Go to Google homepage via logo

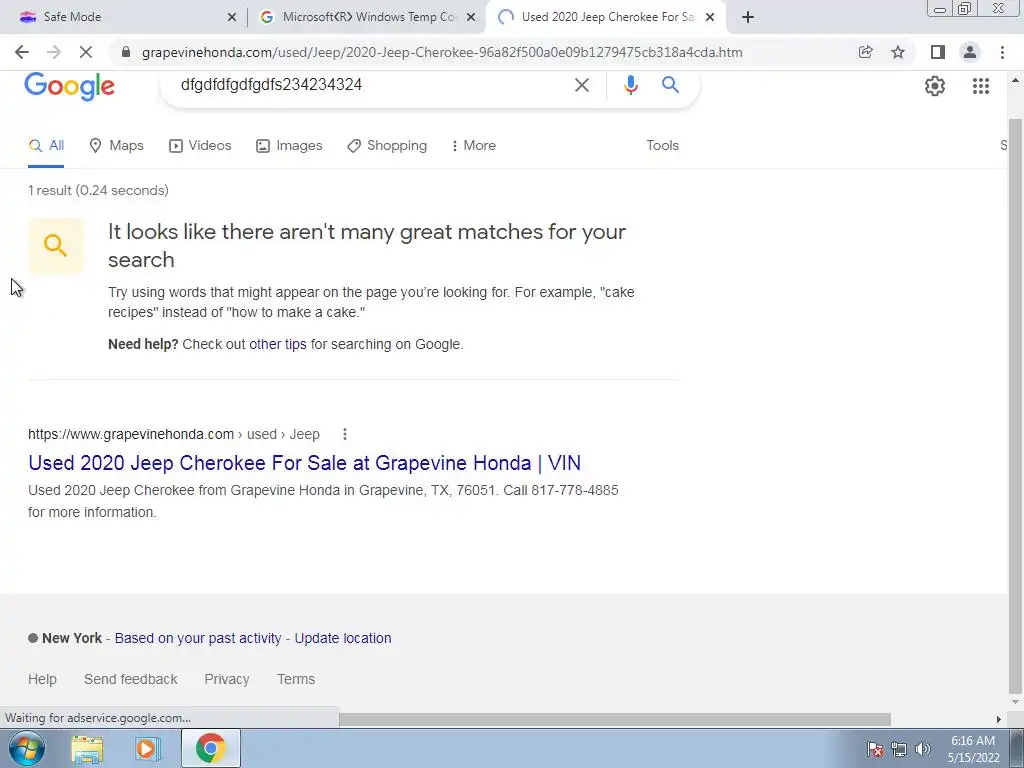tap(70, 86)
